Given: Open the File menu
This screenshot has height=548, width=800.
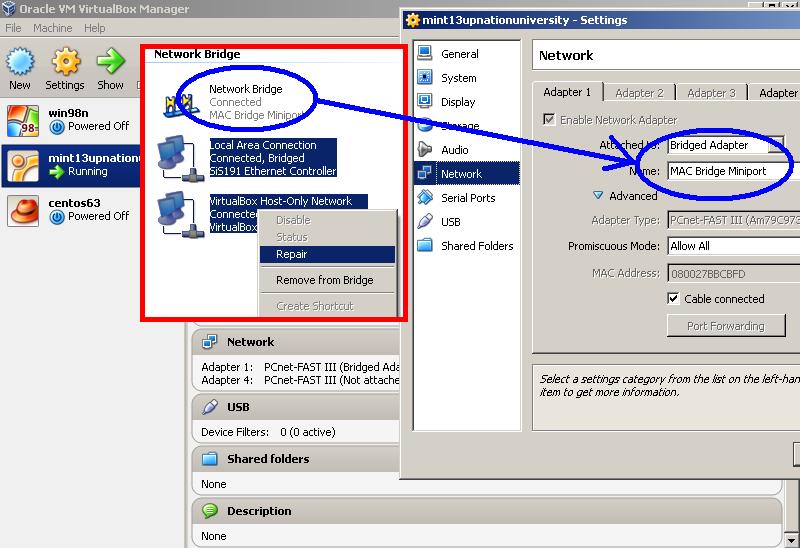Looking at the screenshot, I should [x=13, y=28].
